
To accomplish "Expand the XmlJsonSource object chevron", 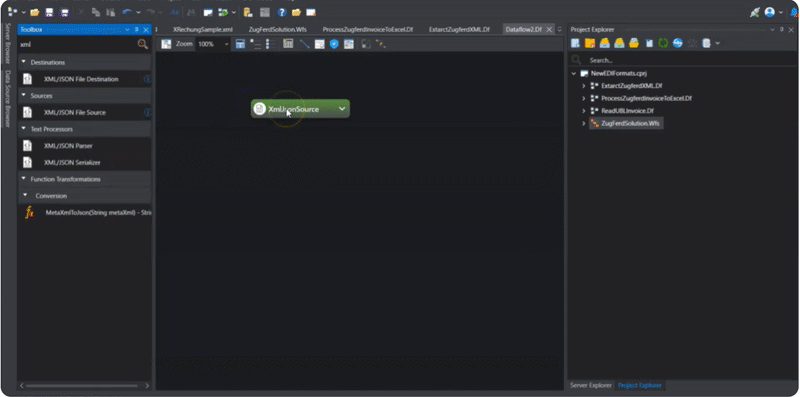I will point(342,109).
